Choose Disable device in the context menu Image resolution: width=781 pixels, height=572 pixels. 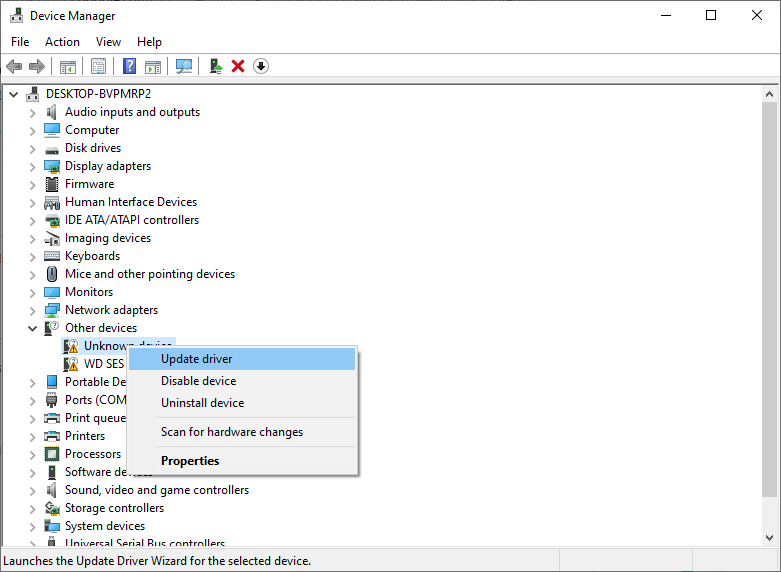point(242,381)
